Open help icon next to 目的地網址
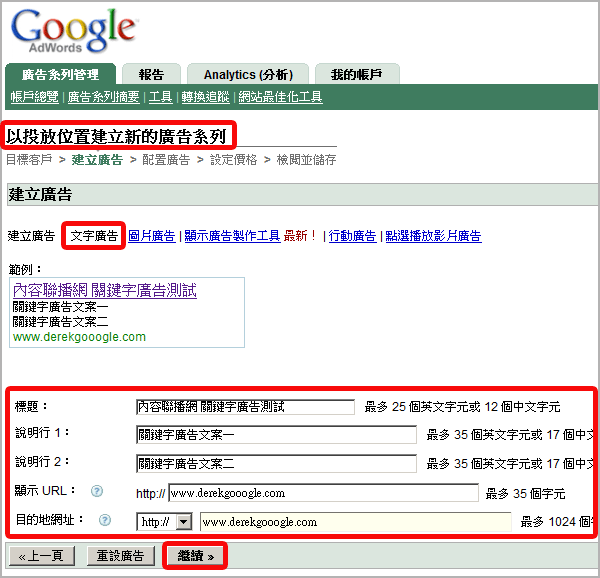The width and height of the screenshot is (600, 578). click(x=105, y=520)
